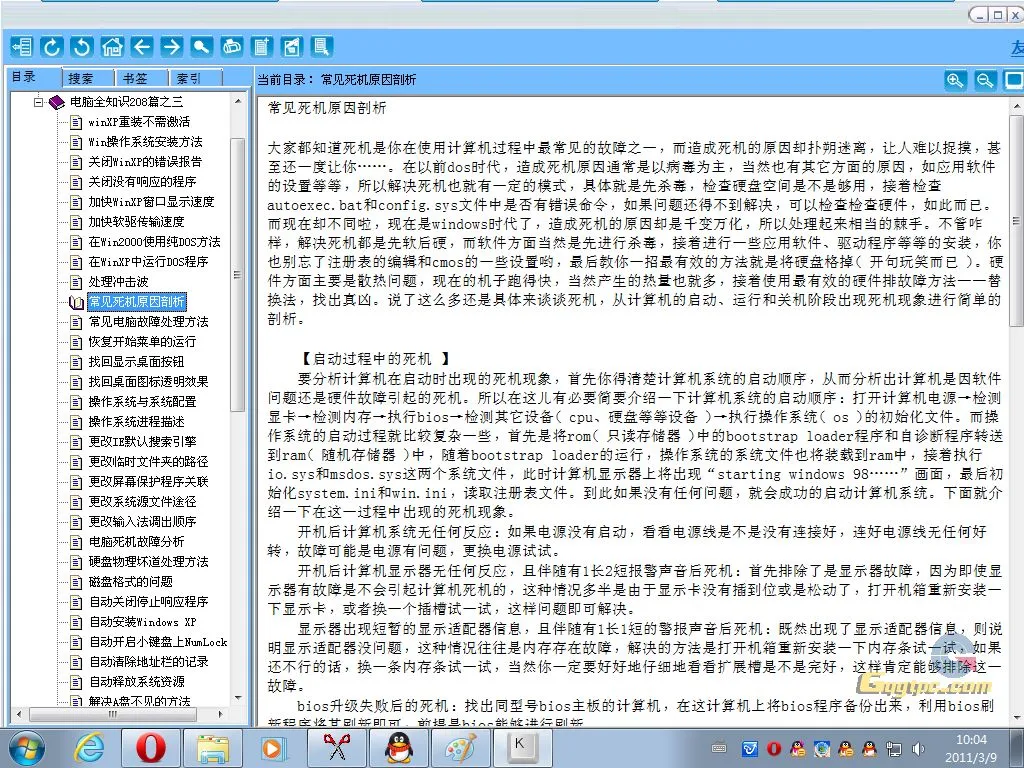Toggle fullscreen with the monitor icon
This screenshot has height=768, width=1024.
[x=1012, y=80]
